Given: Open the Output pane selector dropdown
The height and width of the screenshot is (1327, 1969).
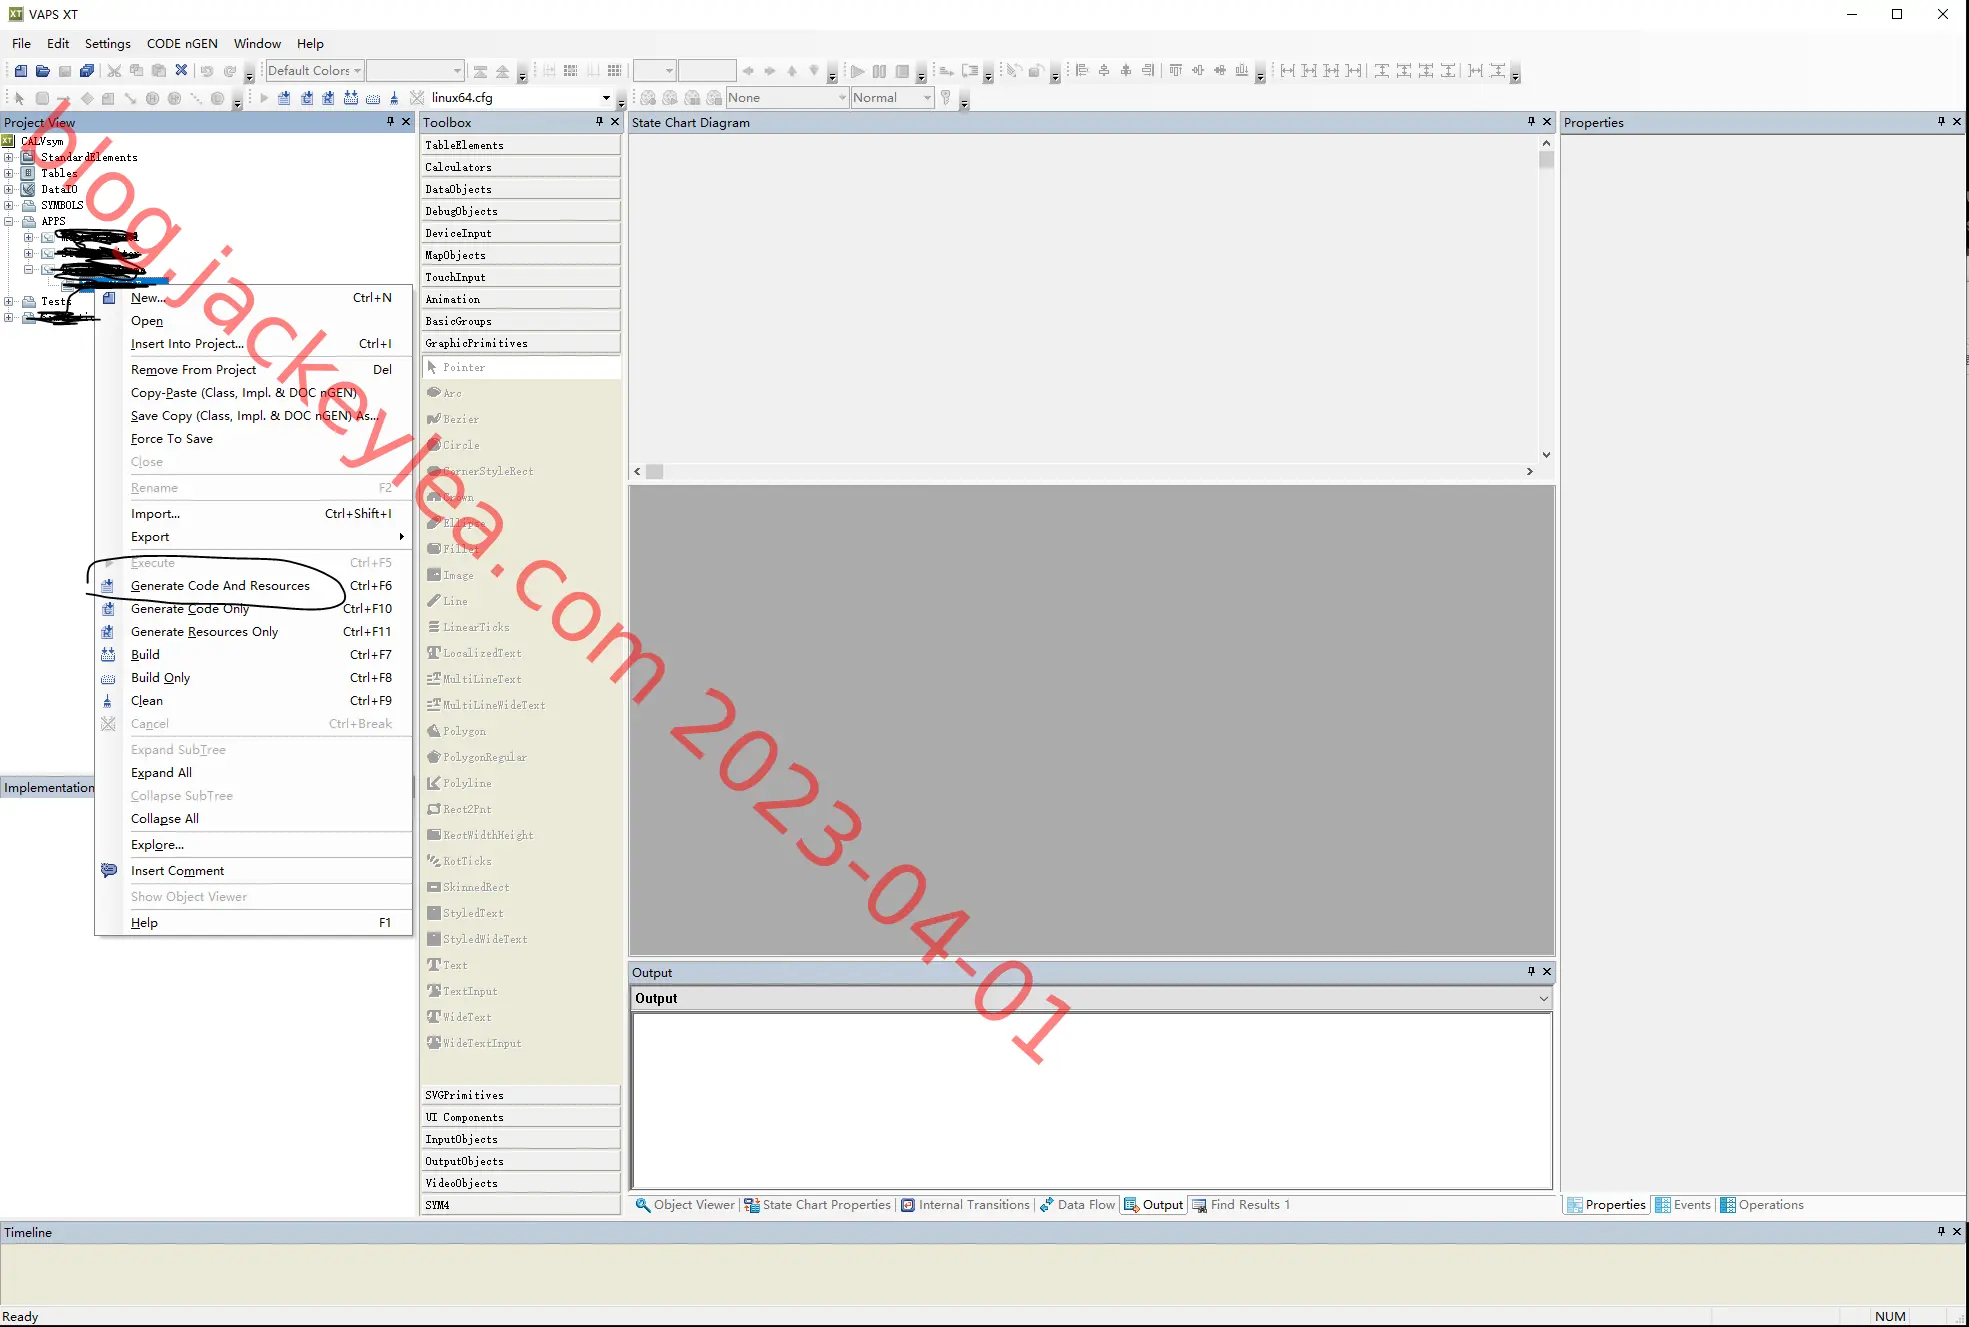Looking at the screenshot, I should (x=1543, y=999).
